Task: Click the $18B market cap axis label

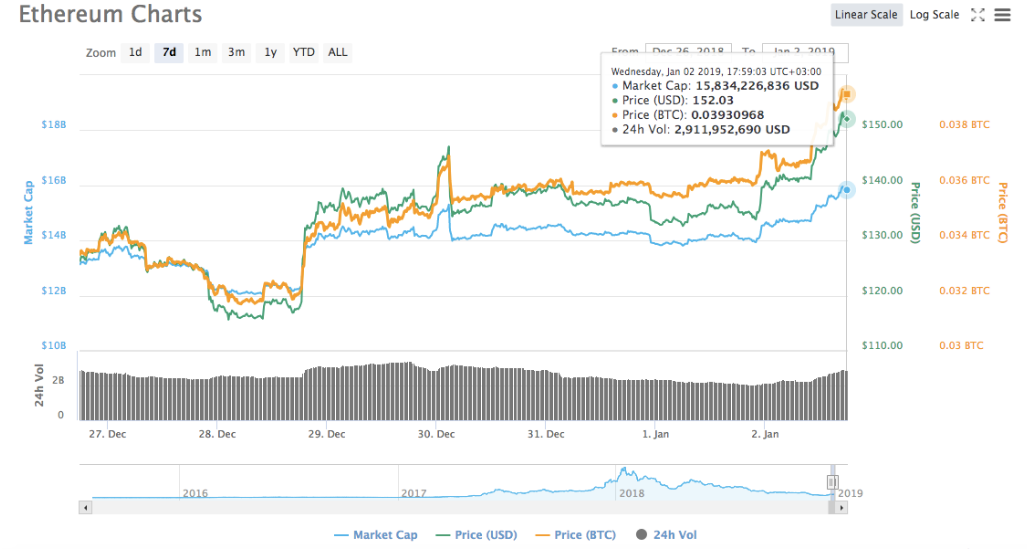Action: pyautogui.click(x=54, y=124)
